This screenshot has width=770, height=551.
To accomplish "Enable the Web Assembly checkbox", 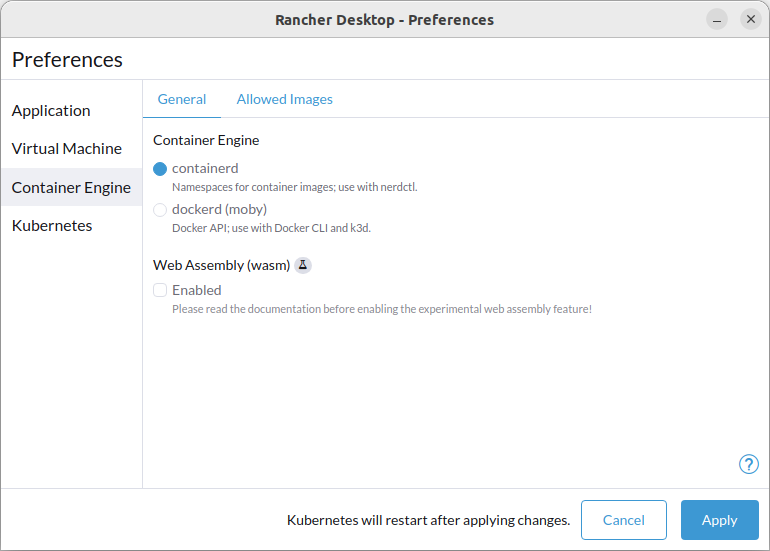I will [160, 290].
